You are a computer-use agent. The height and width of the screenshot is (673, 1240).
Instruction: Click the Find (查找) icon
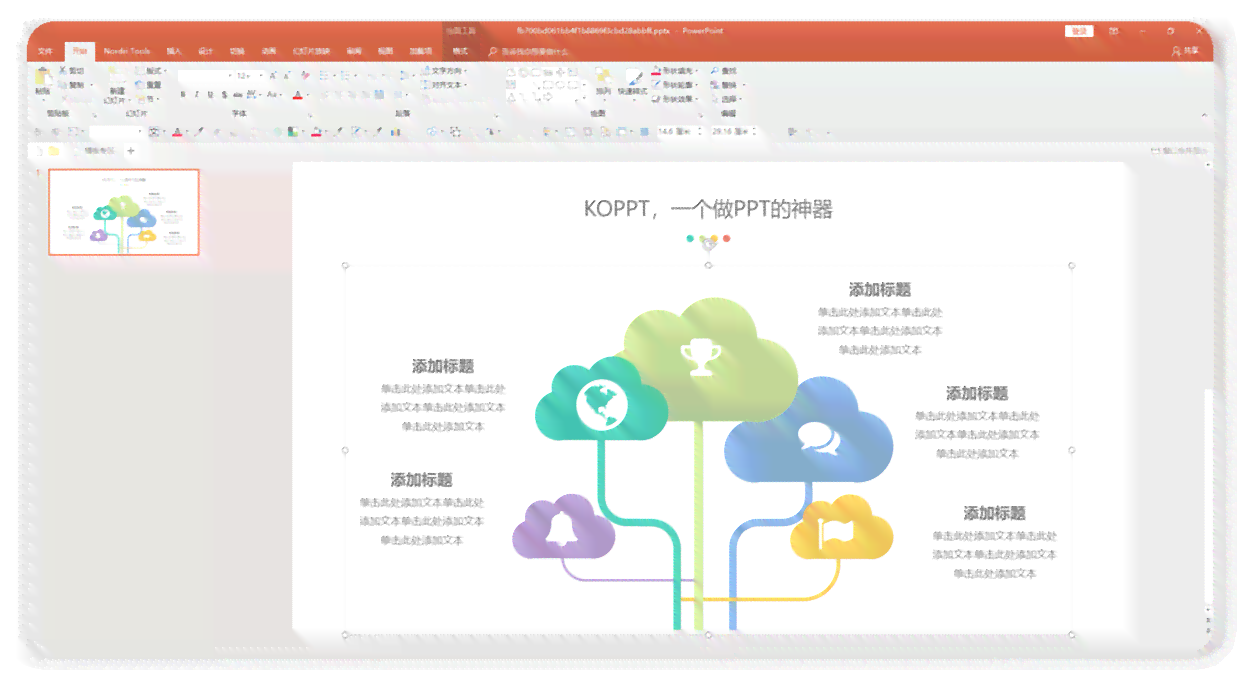(715, 71)
